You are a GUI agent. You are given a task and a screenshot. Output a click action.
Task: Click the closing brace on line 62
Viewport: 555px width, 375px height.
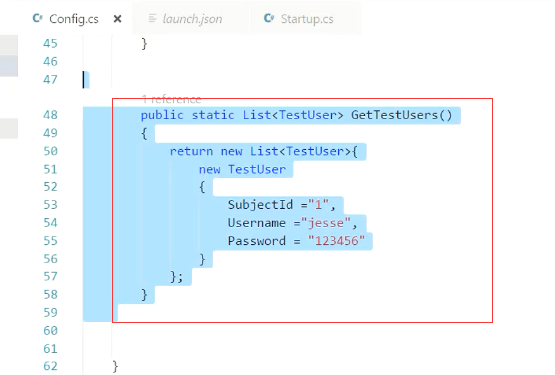[115, 366]
